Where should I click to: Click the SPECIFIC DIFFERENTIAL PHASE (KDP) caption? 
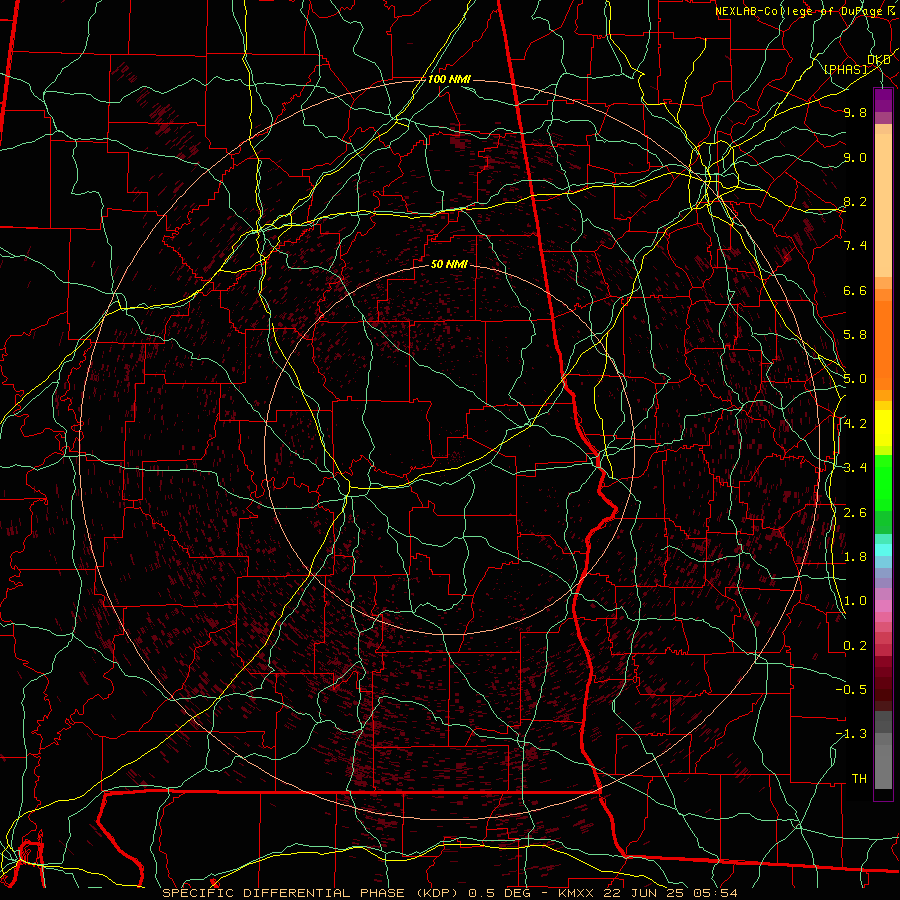(312, 893)
